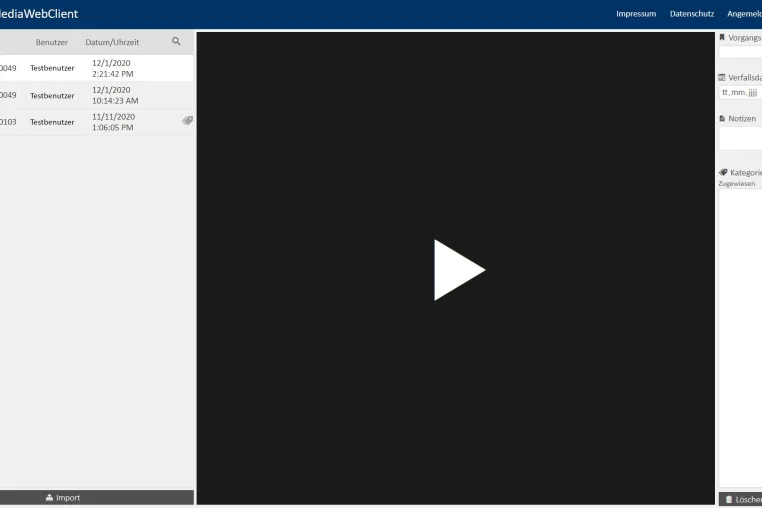
Task: Select recording dated 12/1/2020 10:14:23 AM
Action: pyautogui.click(x=97, y=95)
